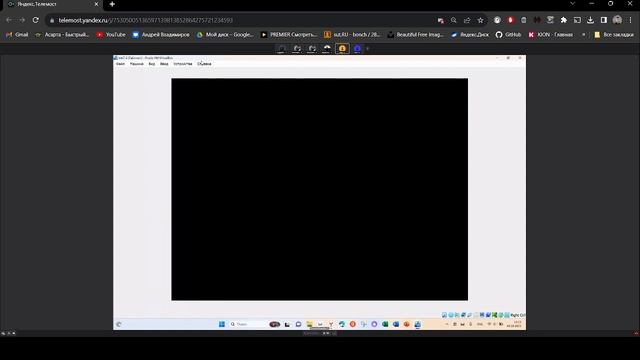Expand the hidden bookmarks chevron
The image size is (640, 360).
(x=583, y=35)
